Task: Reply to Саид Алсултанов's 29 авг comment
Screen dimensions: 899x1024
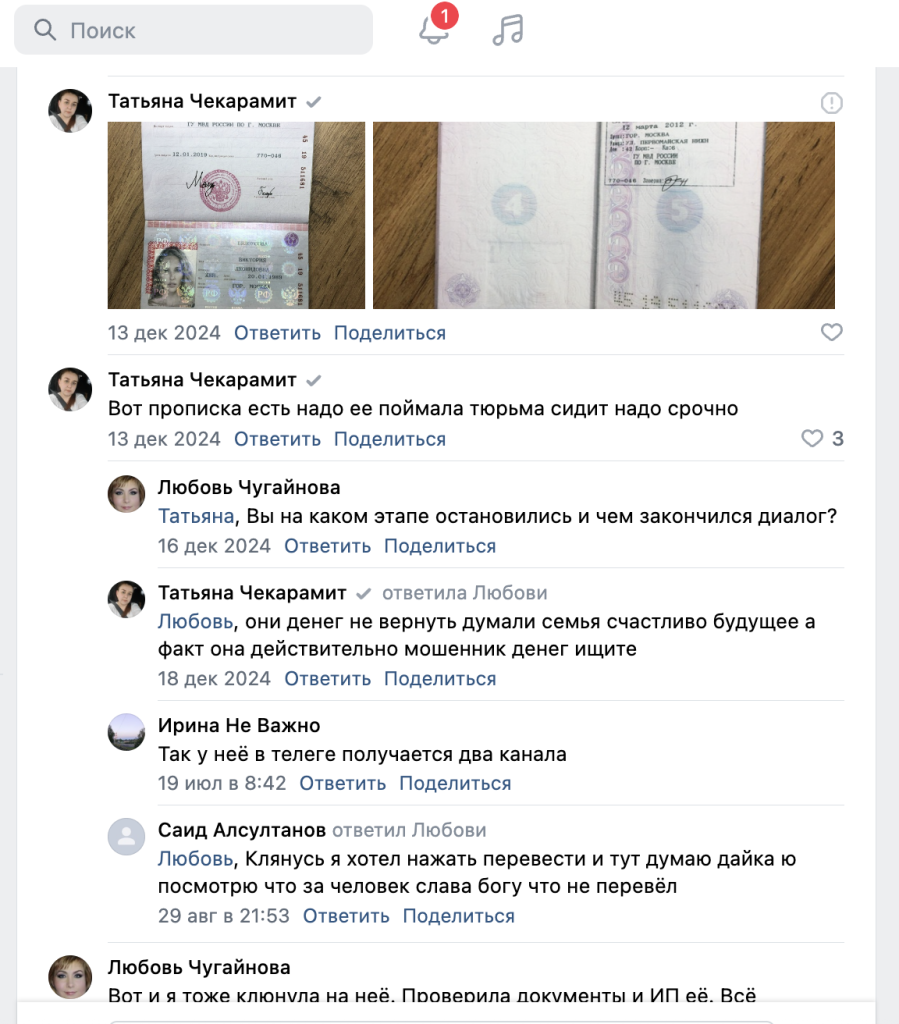Action: point(346,916)
